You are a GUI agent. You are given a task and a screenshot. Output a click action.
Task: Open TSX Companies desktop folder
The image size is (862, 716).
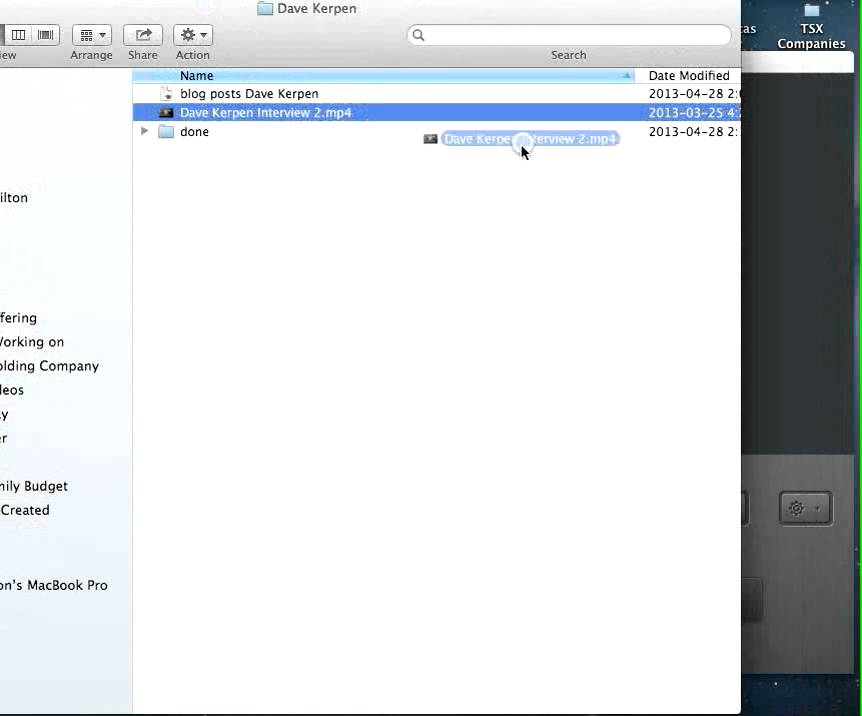tap(811, 27)
